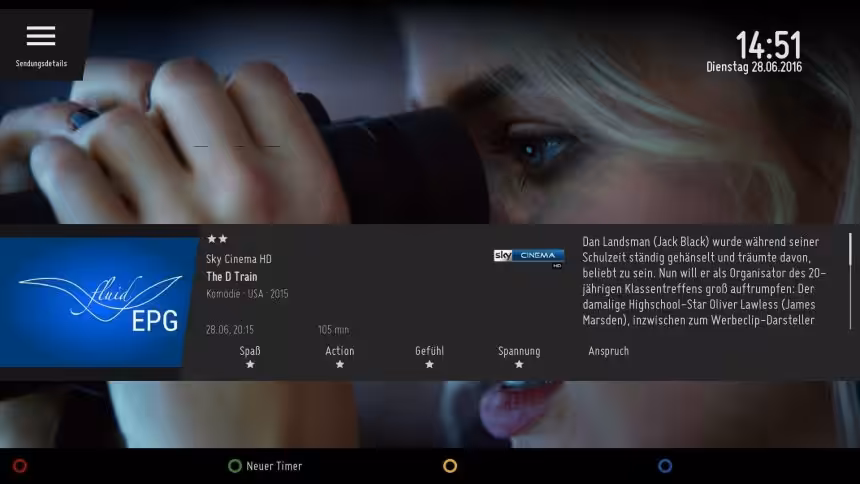Image resolution: width=860 pixels, height=484 pixels.
Task: Select the title The D Train
Action: click(231, 276)
